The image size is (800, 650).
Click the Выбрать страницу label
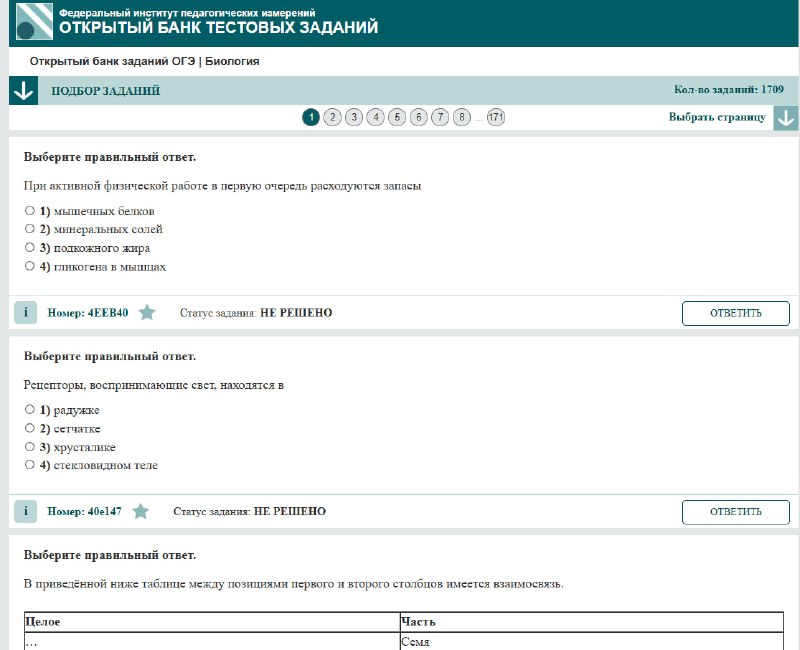pyautogui.click(x=717, y=118)
